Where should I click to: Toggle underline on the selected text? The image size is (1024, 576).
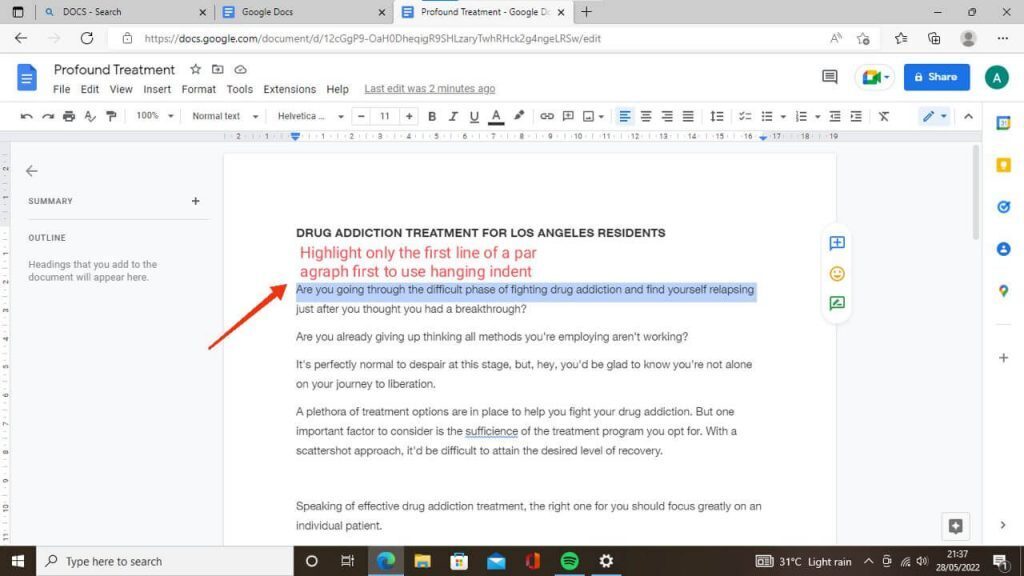472,116
